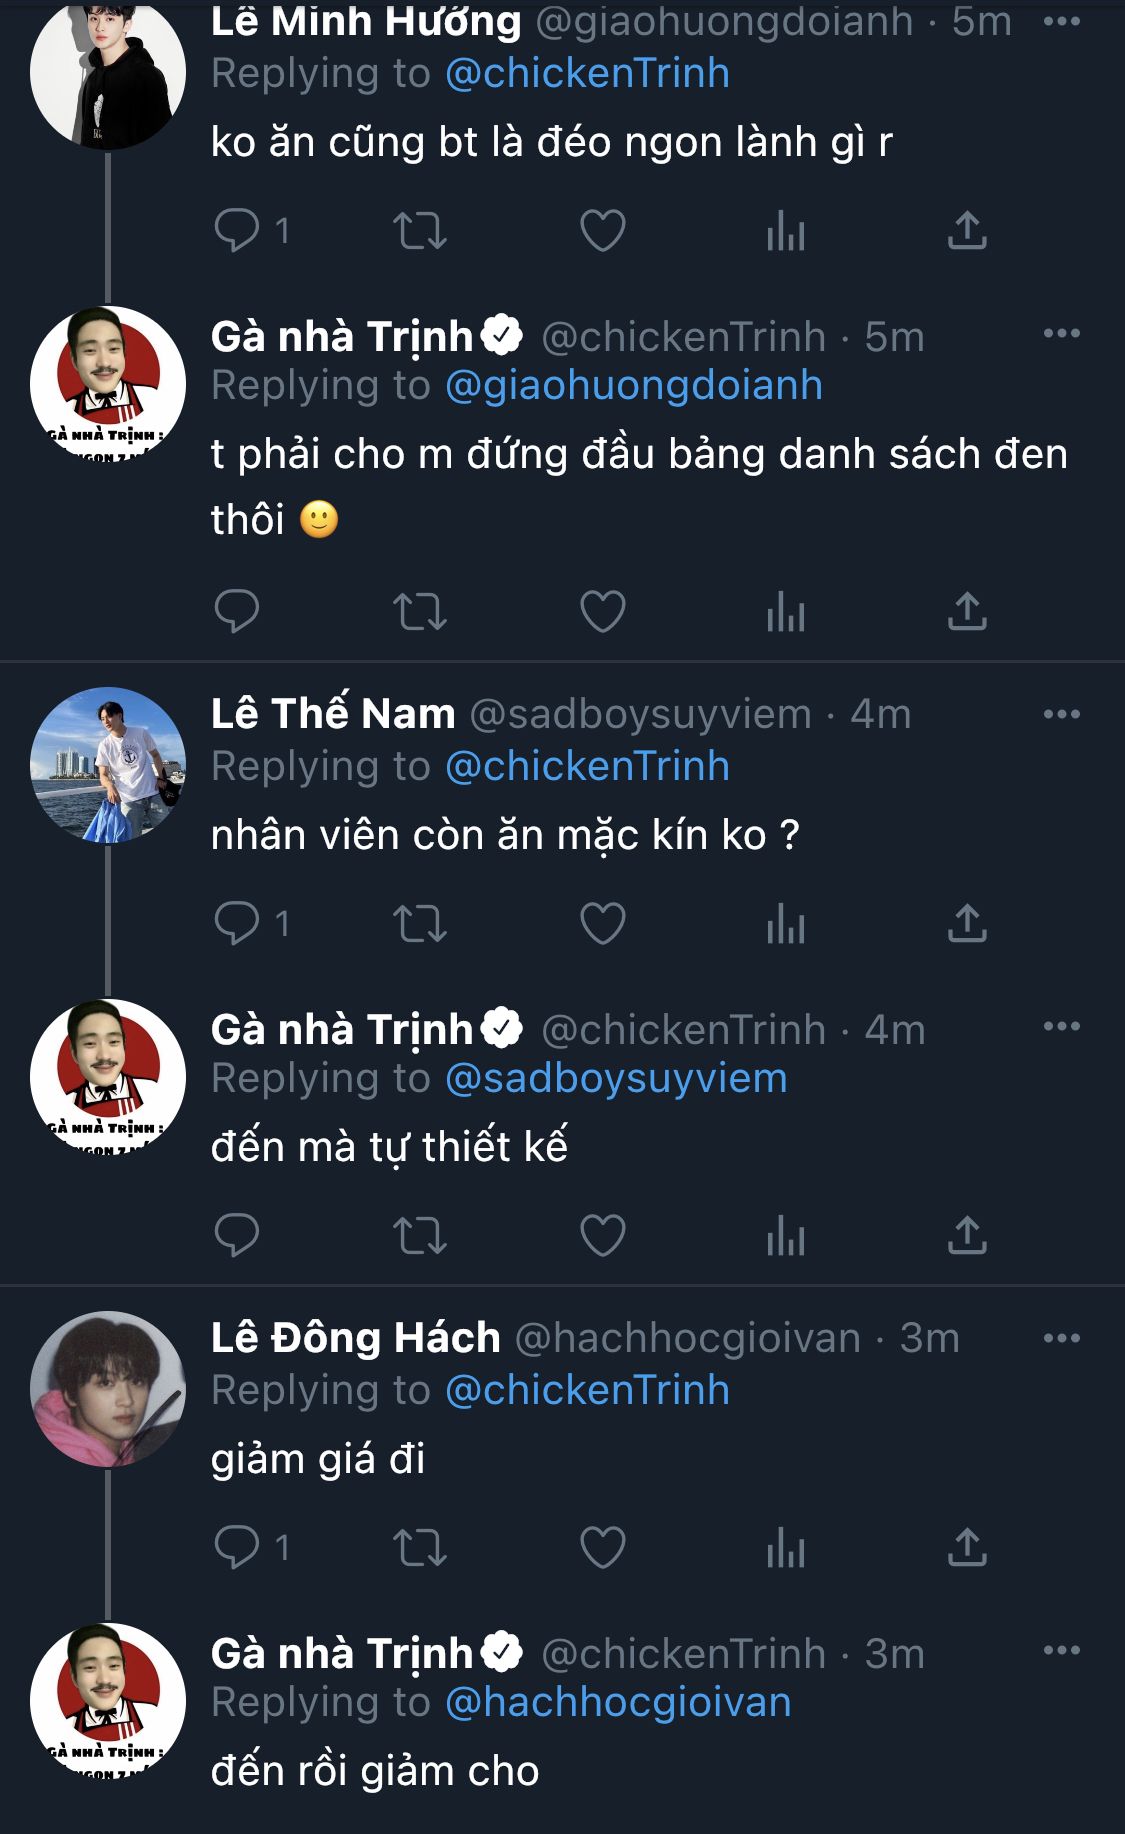Reply to Lê Thế Nam's tweet

(x=238, y=923)
